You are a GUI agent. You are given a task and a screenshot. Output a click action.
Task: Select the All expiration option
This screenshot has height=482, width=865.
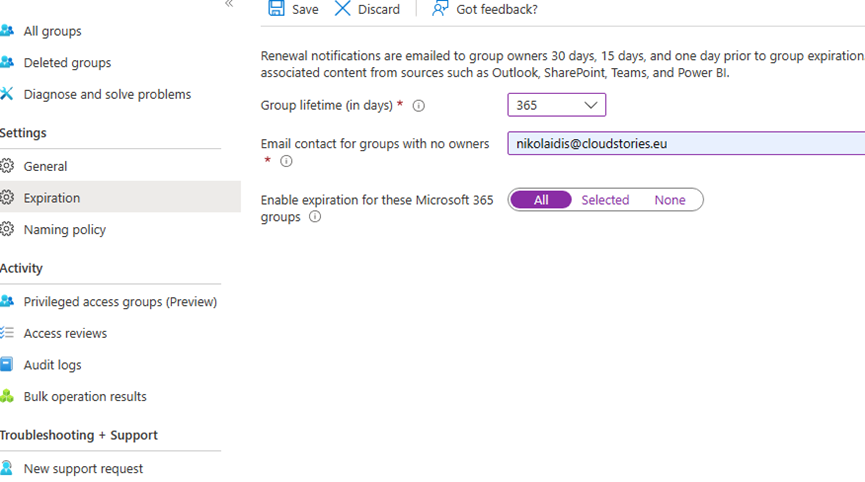click(x=541, y=200)
